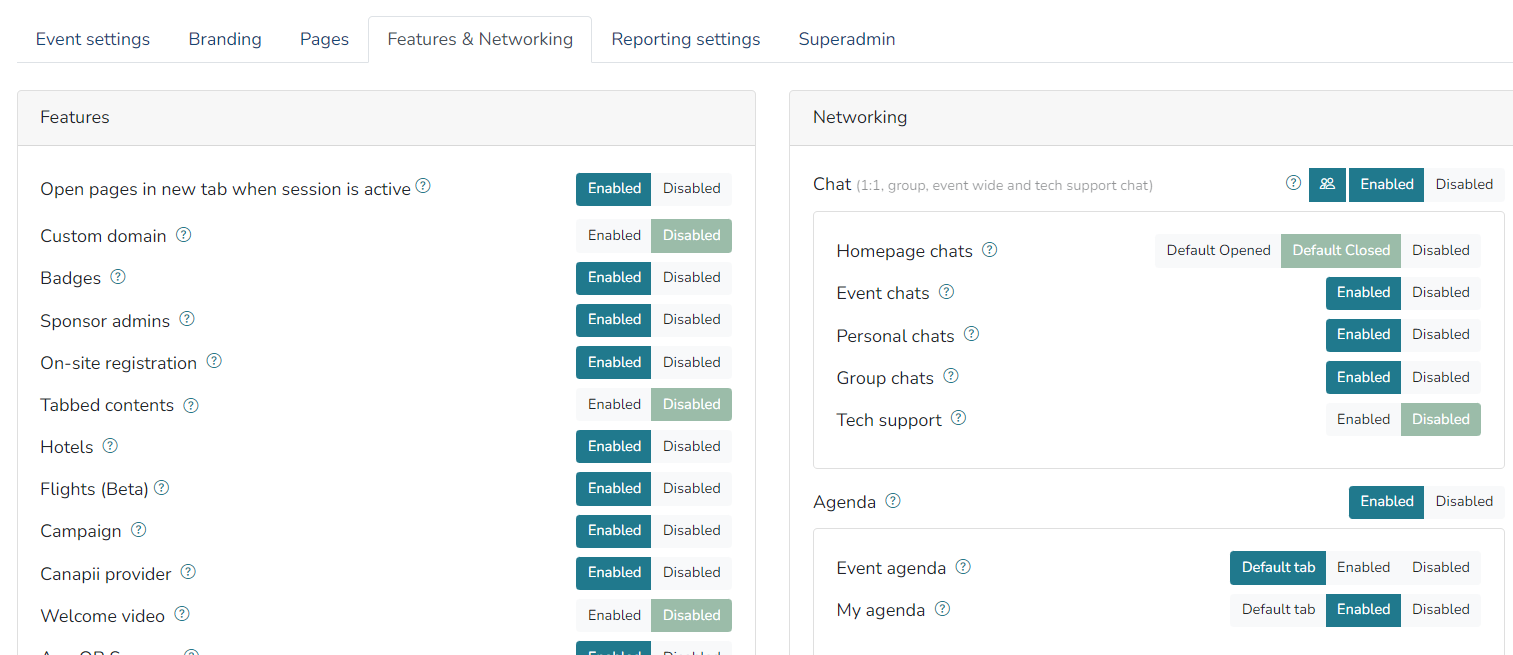Switch to the Branding tab
Screen dimensions: 1513x655
225,40
